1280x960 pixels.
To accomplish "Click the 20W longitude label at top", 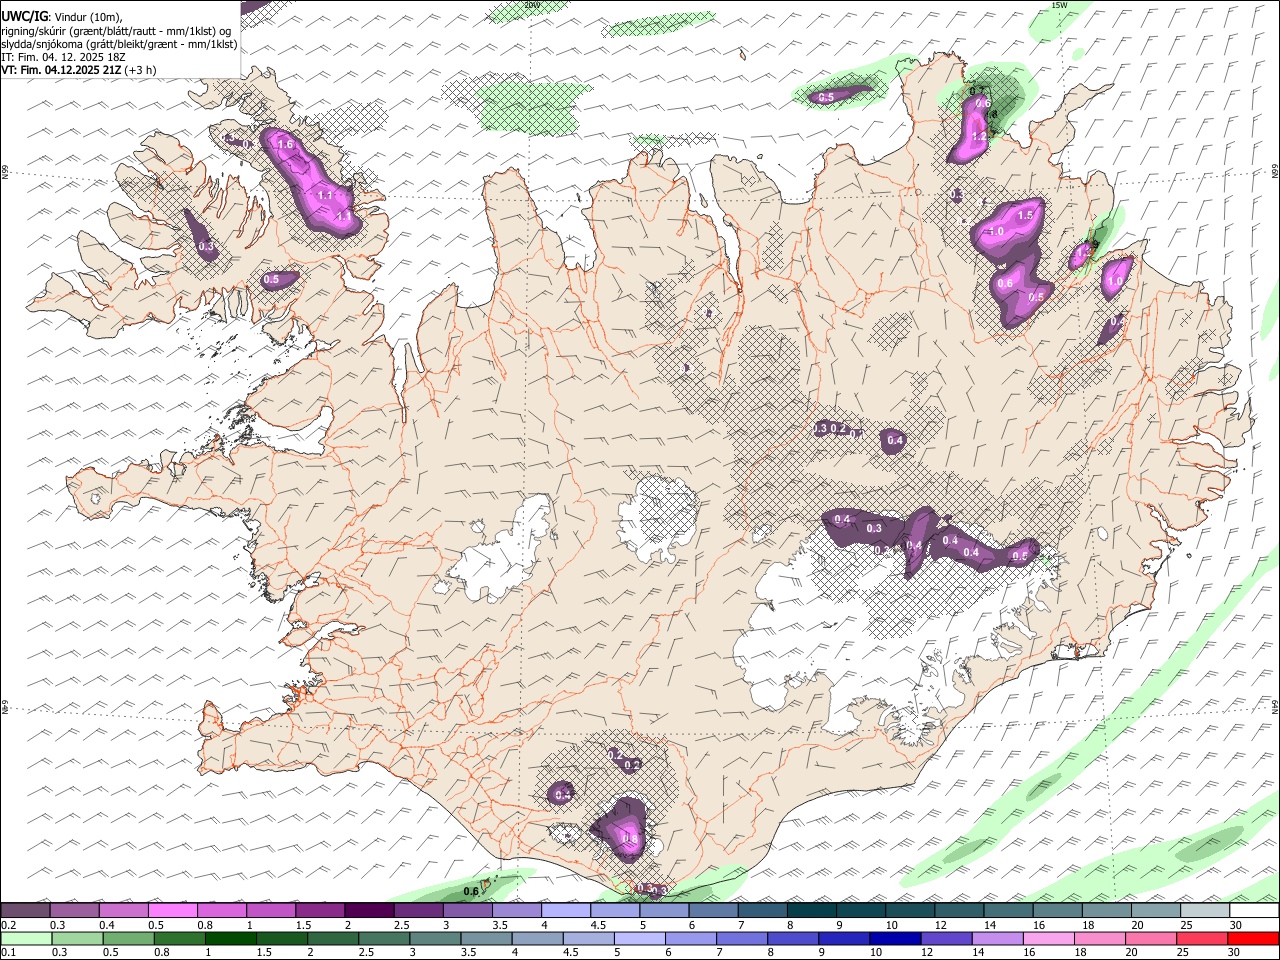I will click(532, 5).
